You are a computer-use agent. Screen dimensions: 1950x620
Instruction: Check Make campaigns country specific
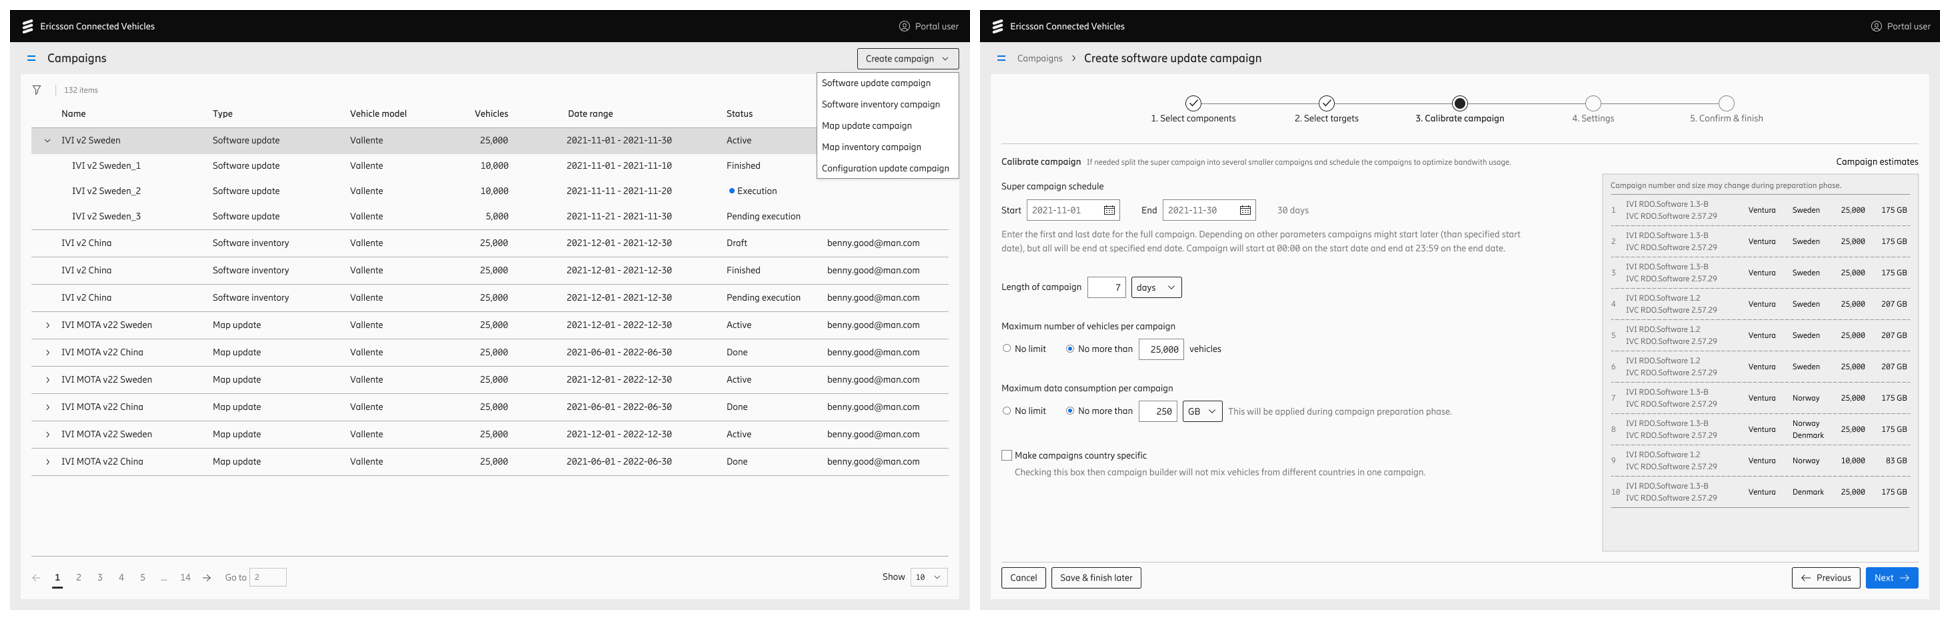point(1007,455)
